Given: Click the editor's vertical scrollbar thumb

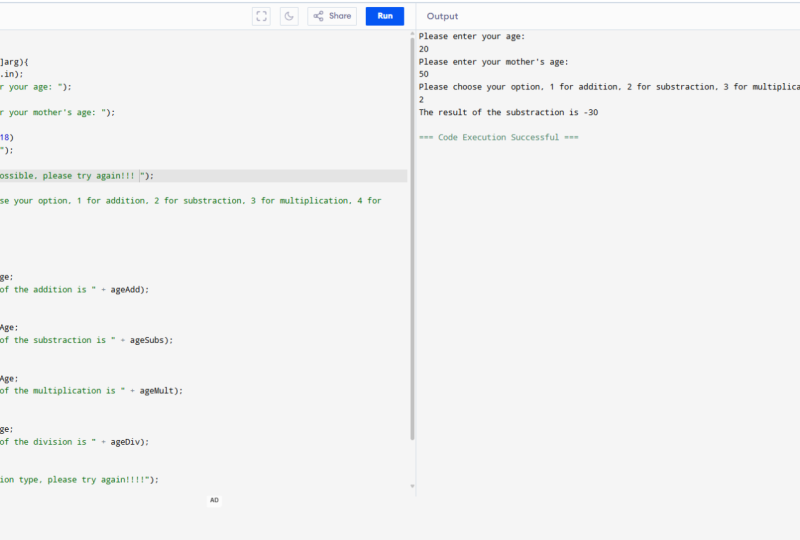Looking at the screenshot, I should (x=412, y=239).
